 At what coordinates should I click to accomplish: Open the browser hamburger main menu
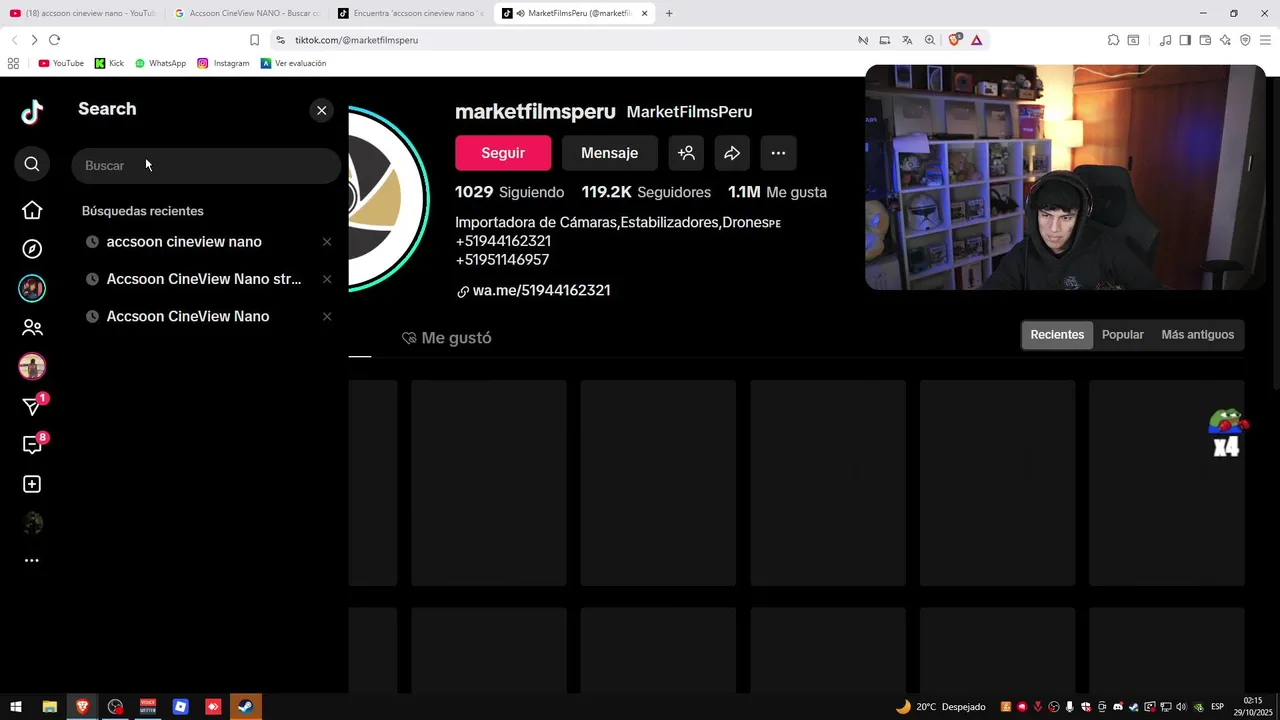pyautogui.click(x=1265, y=40)
